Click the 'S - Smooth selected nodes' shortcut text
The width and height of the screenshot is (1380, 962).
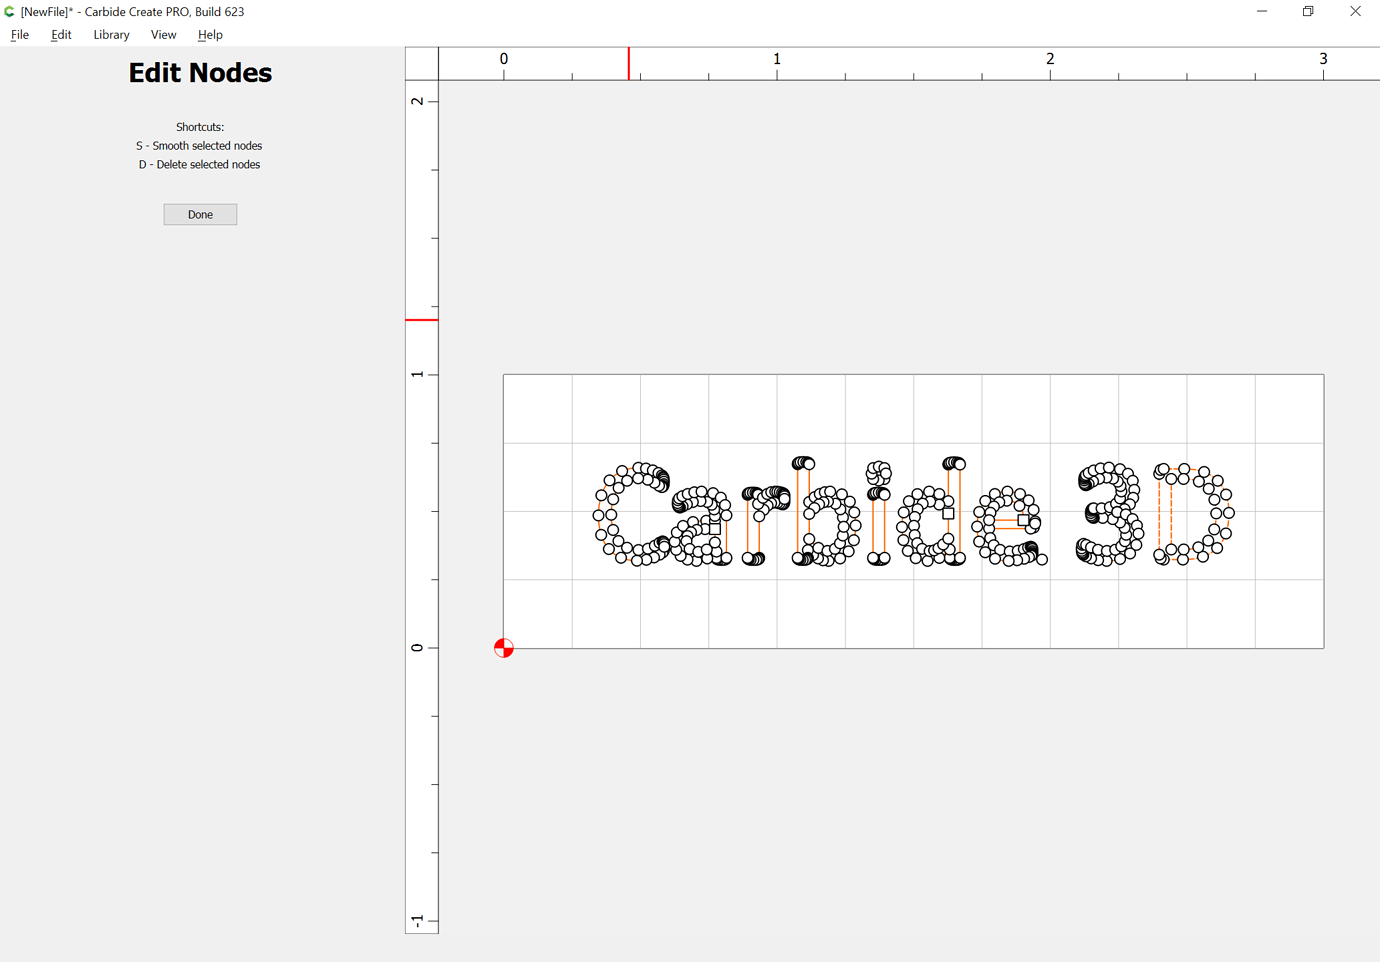coord(199,146)
